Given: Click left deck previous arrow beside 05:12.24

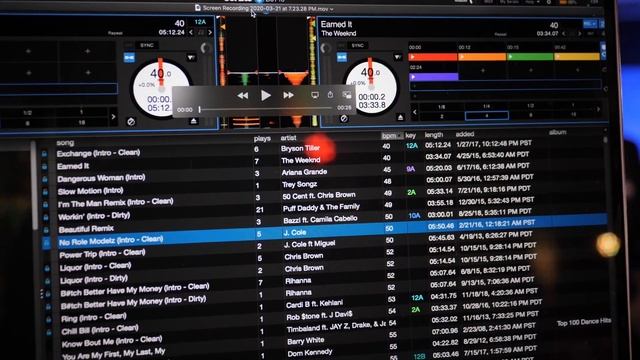Looking at the screenshot, I should (x=191, y=32).
